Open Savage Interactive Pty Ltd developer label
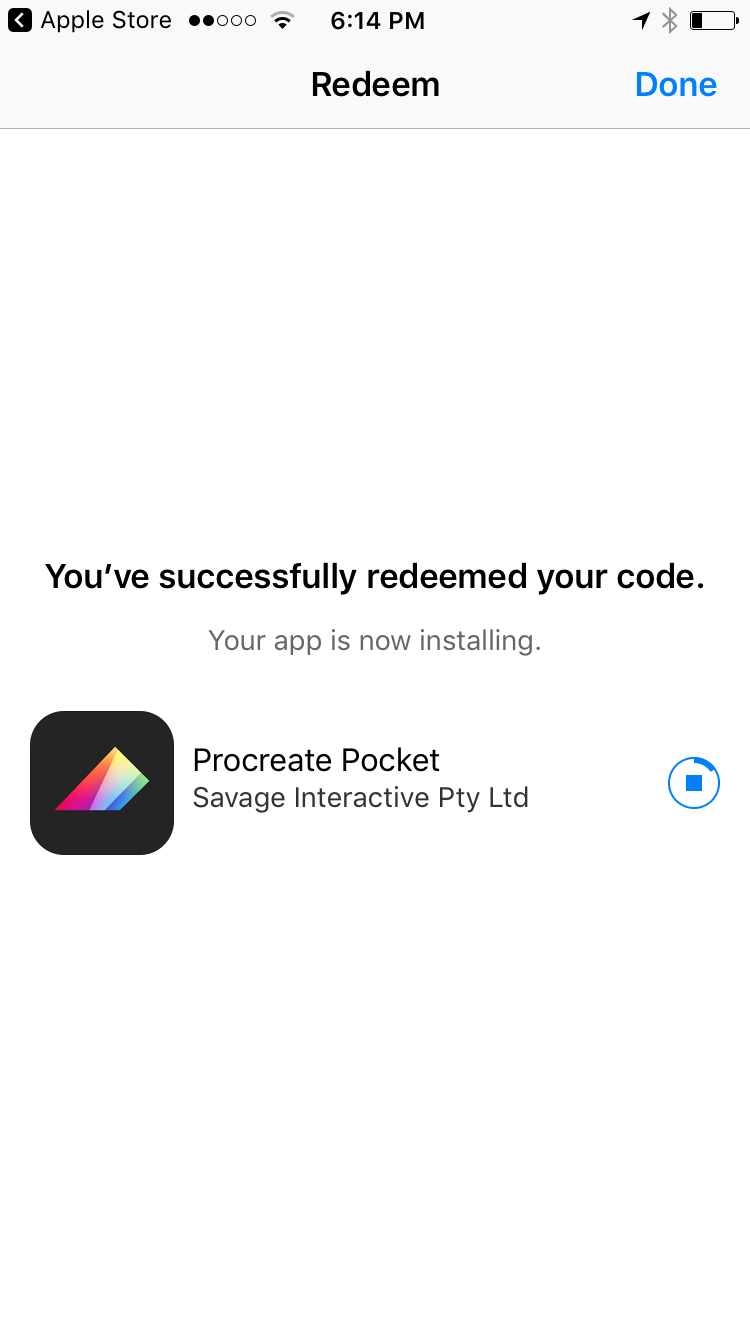Image resolution: width=750 pixels, height=1334 pixels. click(360, 798)
